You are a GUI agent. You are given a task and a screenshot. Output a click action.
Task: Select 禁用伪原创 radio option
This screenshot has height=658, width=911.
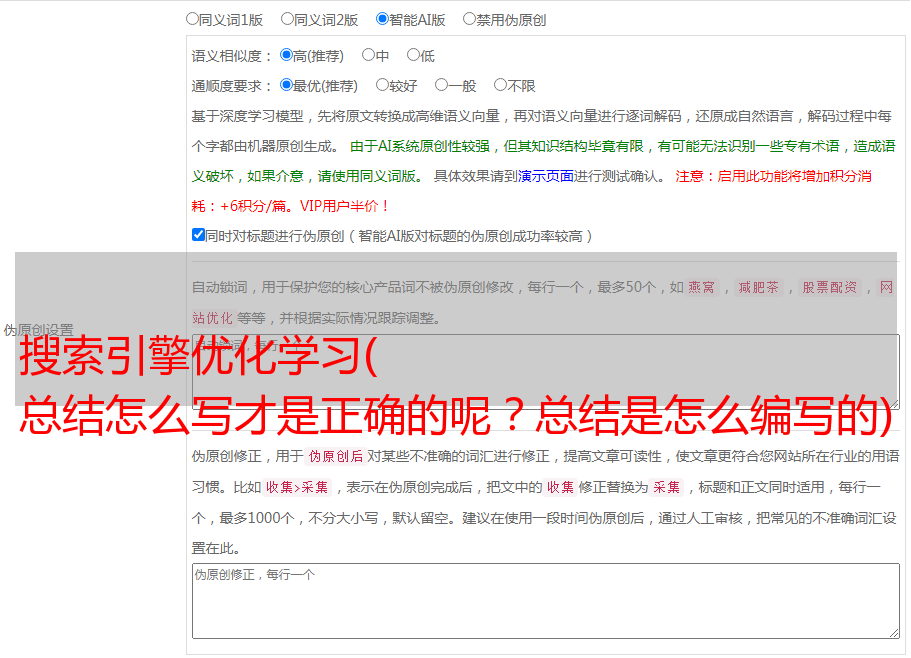tap(469, 19)
